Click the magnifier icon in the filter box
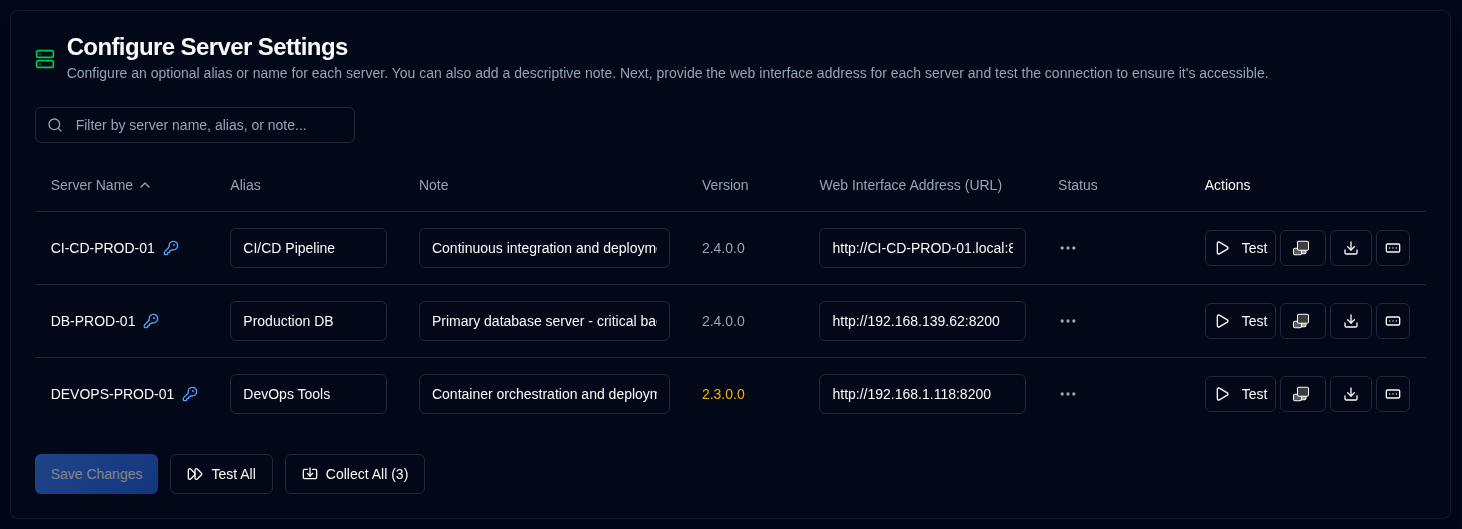The image size is (1462, 529). pyautogui.click(x=55, y=125)
